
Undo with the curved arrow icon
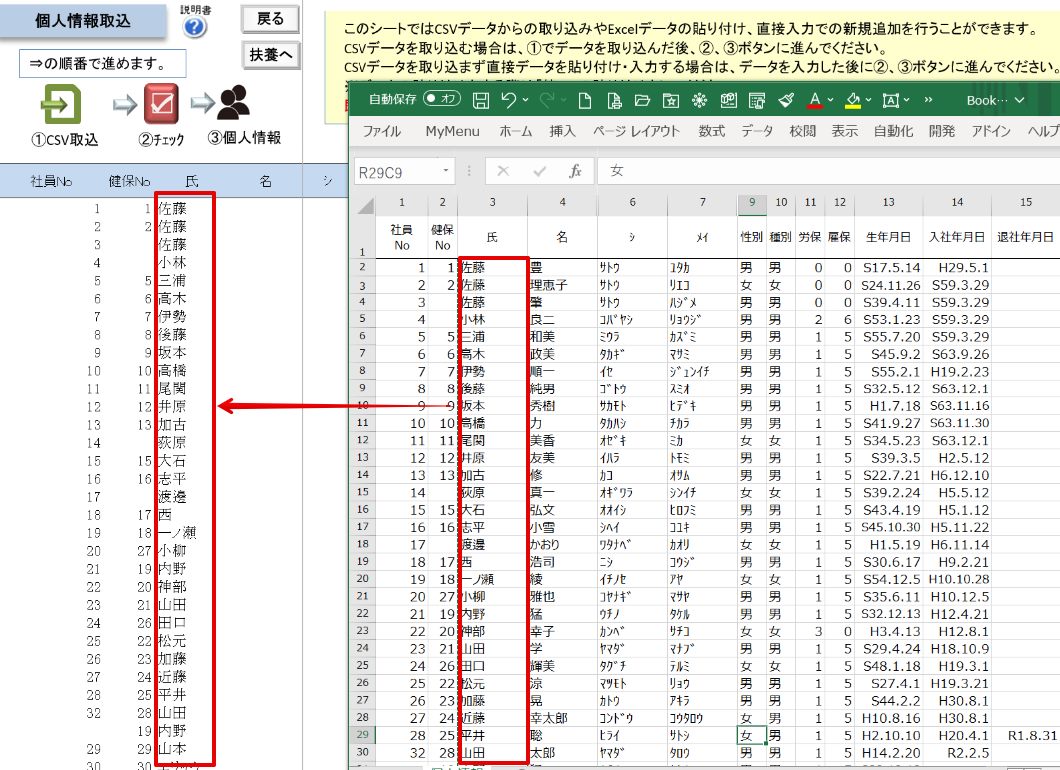click(508, 100)
